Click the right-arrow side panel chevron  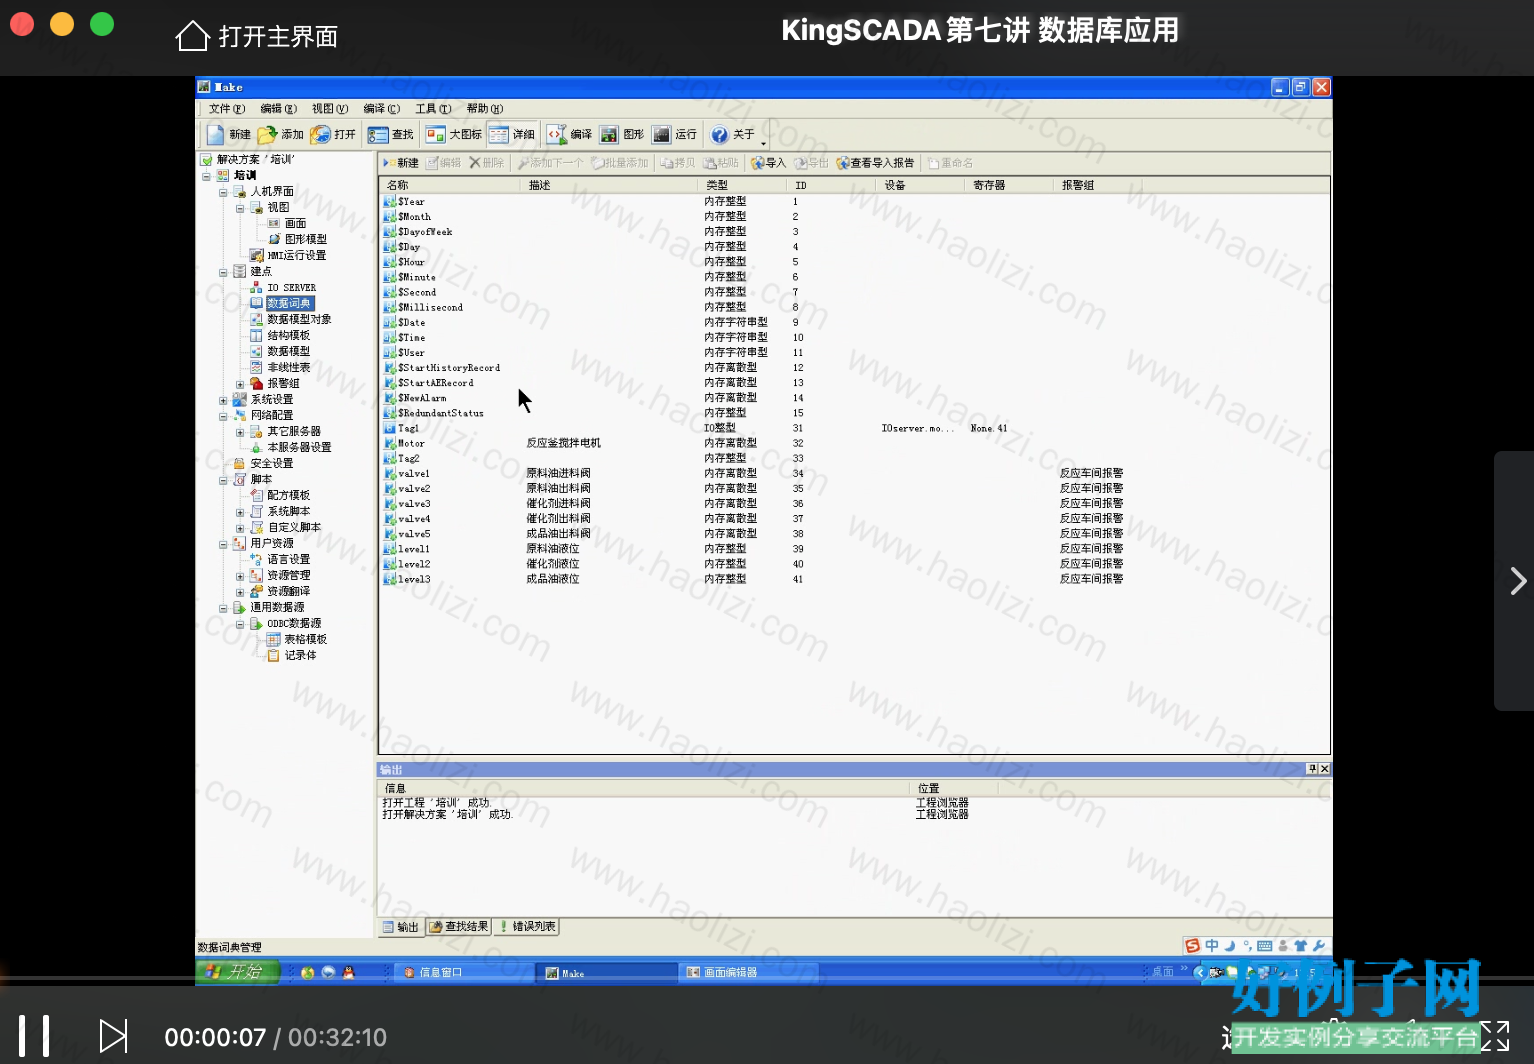1517,581
